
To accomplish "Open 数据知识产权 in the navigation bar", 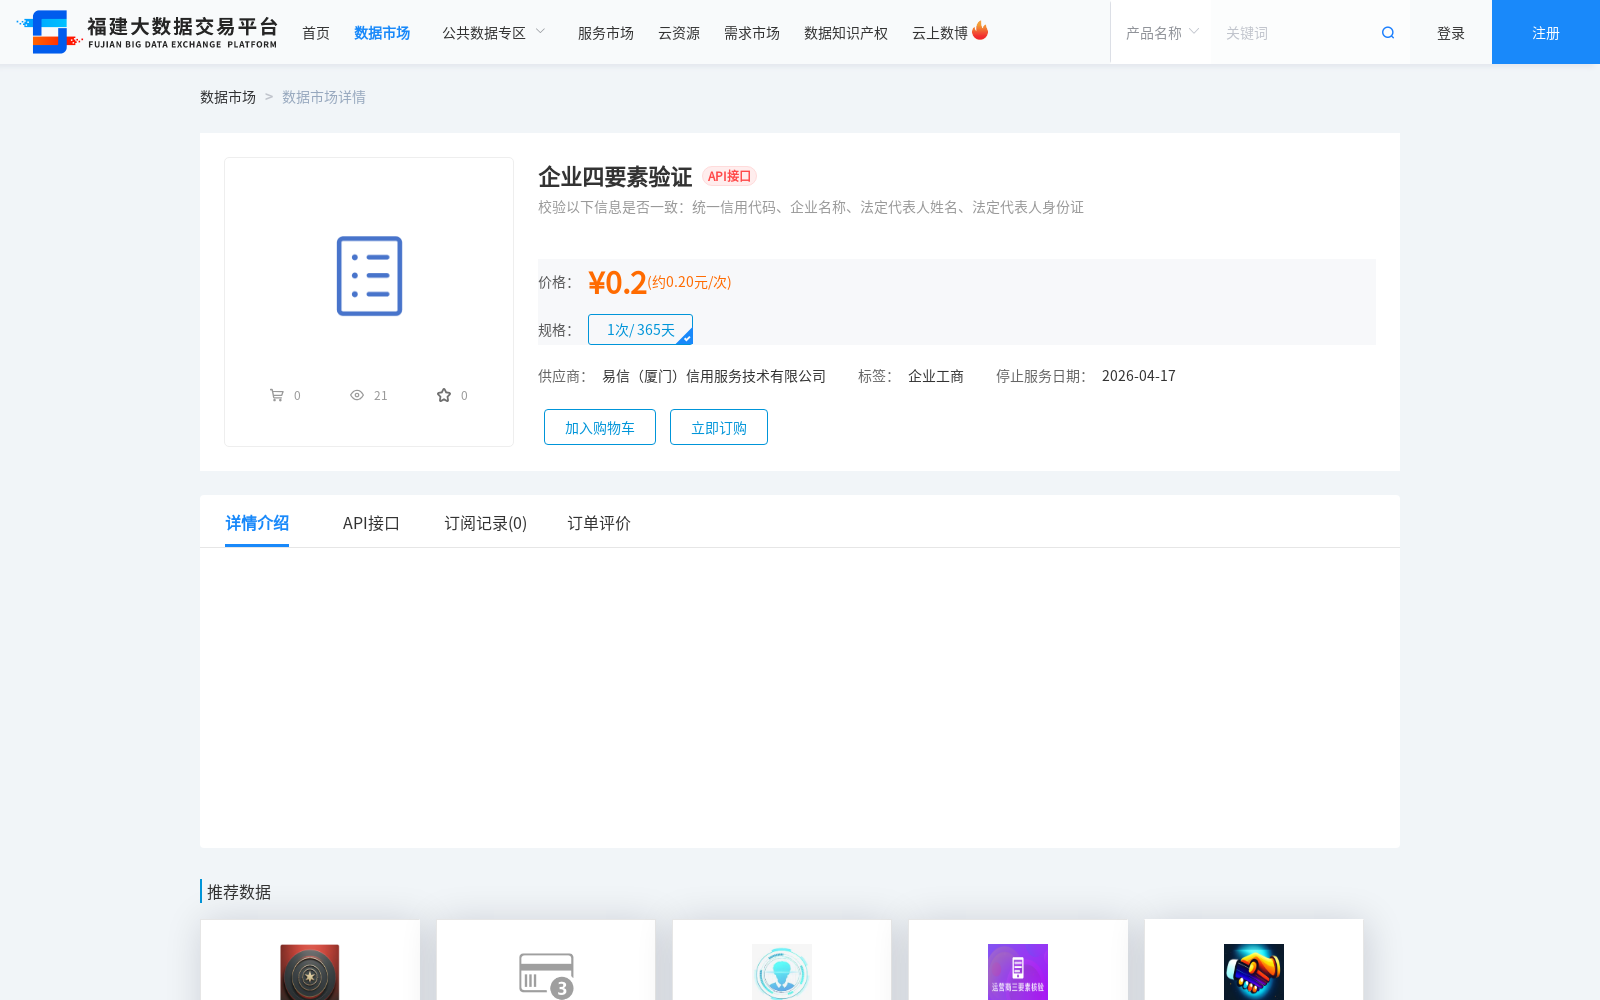I will 846,33.
